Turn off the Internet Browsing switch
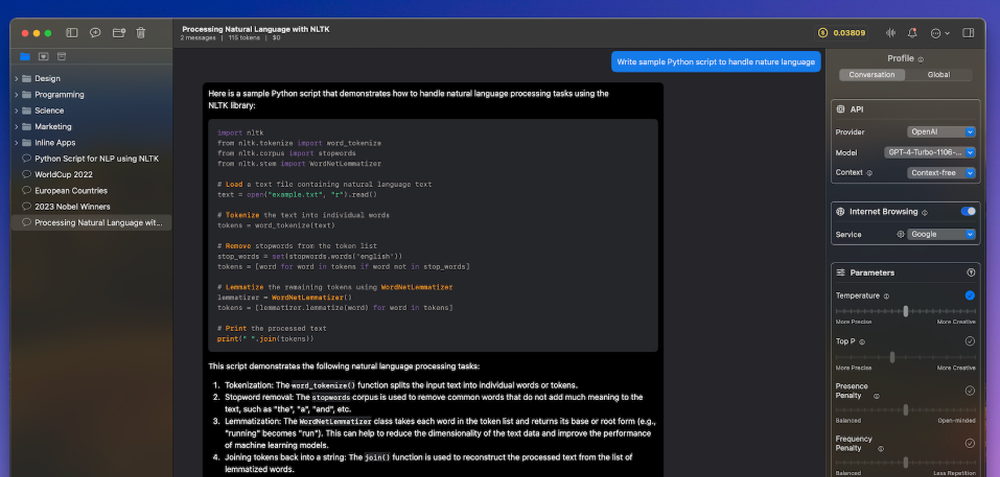The width and height of the screenshot is (1000, 477). [968, 211]
